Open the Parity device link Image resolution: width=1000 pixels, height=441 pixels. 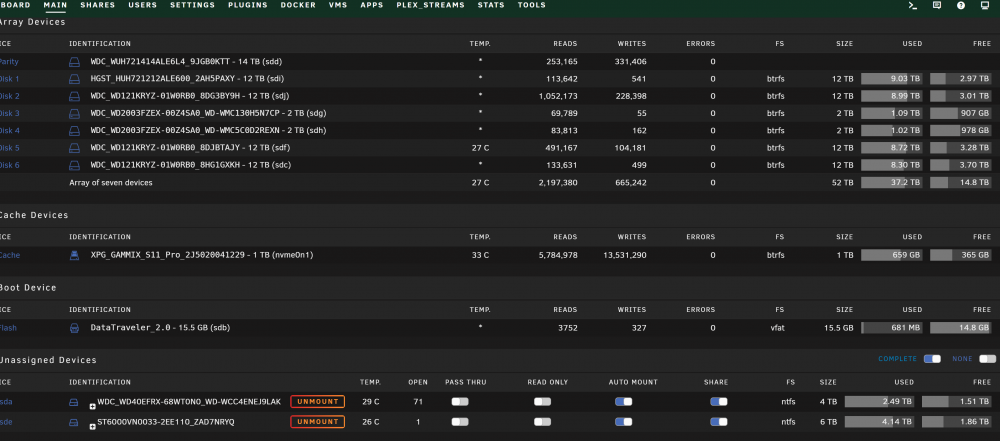click(x=10, y=62)
